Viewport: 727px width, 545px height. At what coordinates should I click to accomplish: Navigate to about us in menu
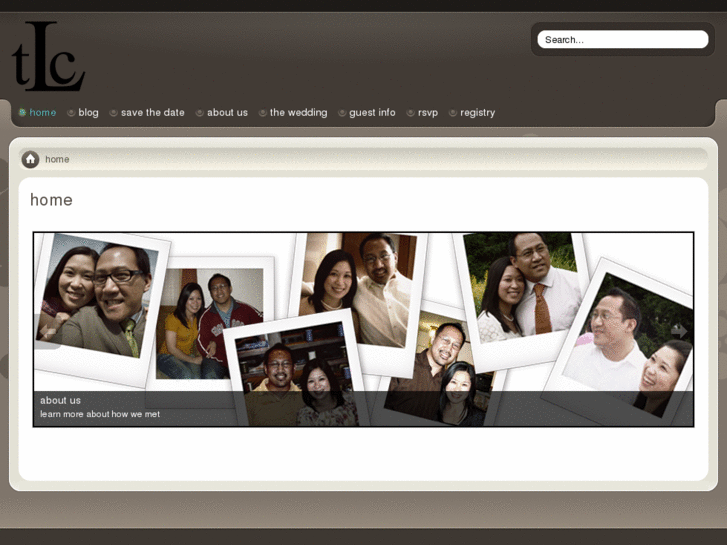coord(227,113)
